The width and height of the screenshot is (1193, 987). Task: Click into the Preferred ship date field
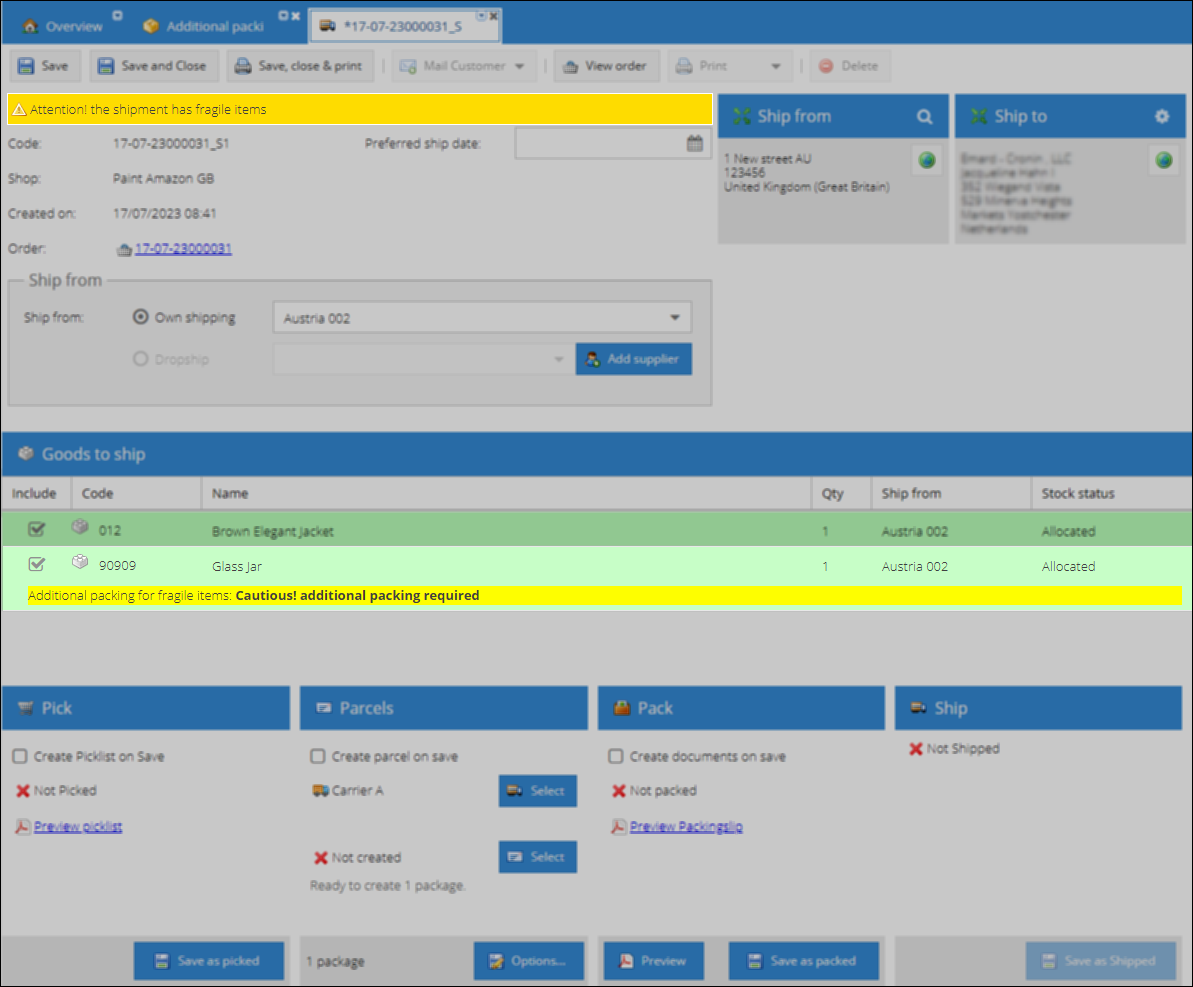click(x=601, y=143)
